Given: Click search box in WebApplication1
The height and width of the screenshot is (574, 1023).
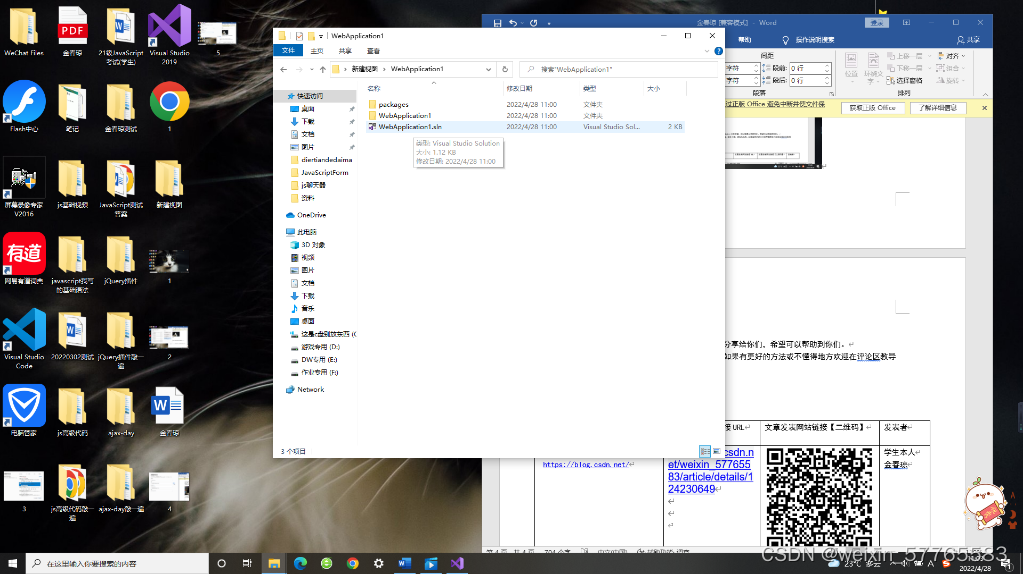Looking at the screenshot, I should coord(620,69).
